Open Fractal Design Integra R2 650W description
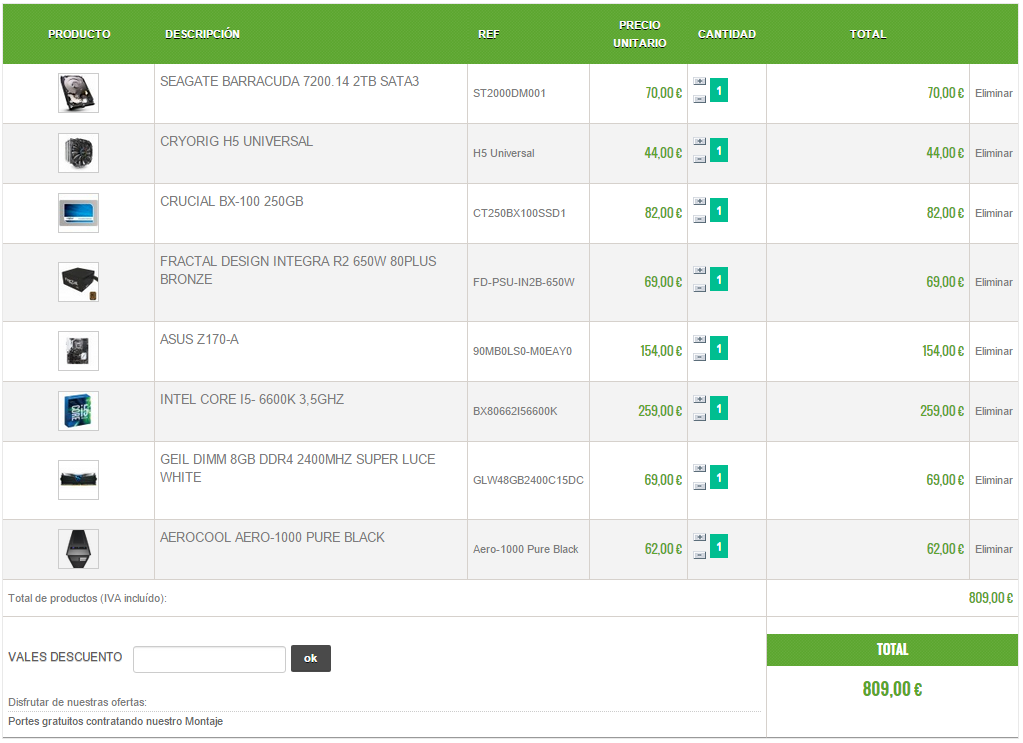1023x743 pixels. tap(298, 271)
